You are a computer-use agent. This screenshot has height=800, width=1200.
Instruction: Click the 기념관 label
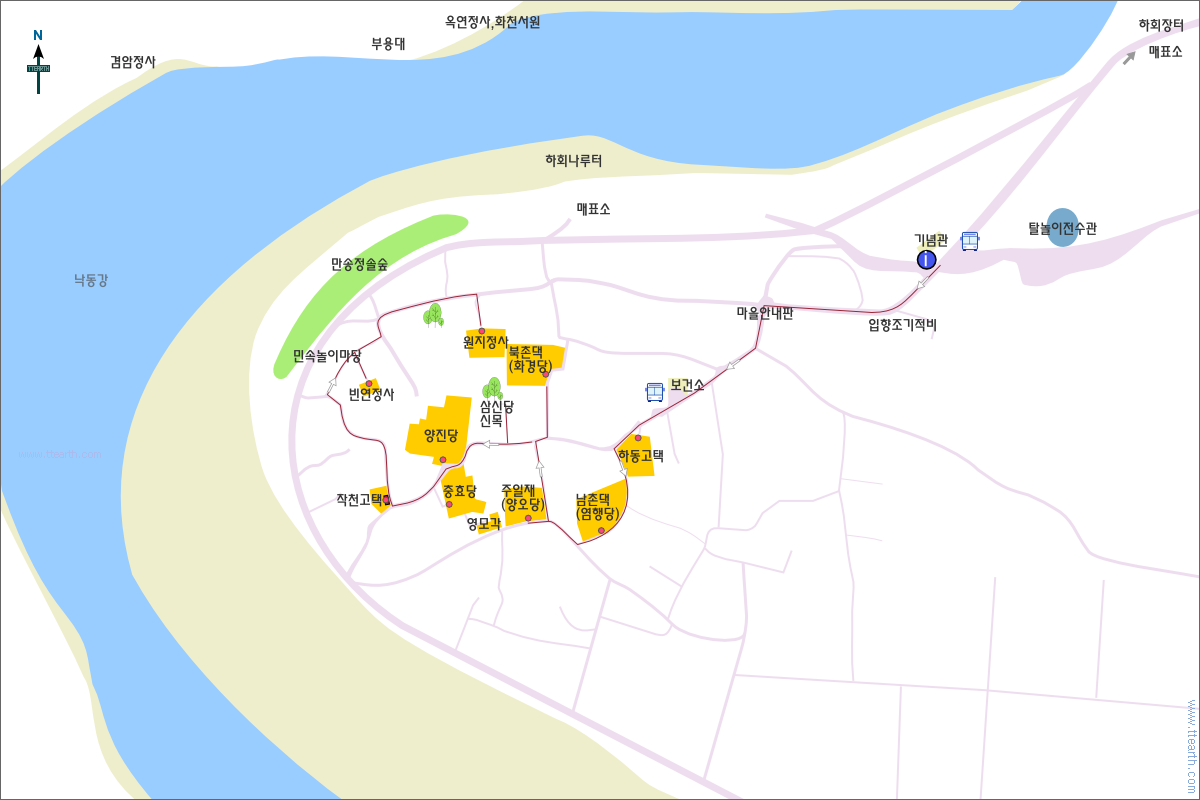tap(930, 240)
